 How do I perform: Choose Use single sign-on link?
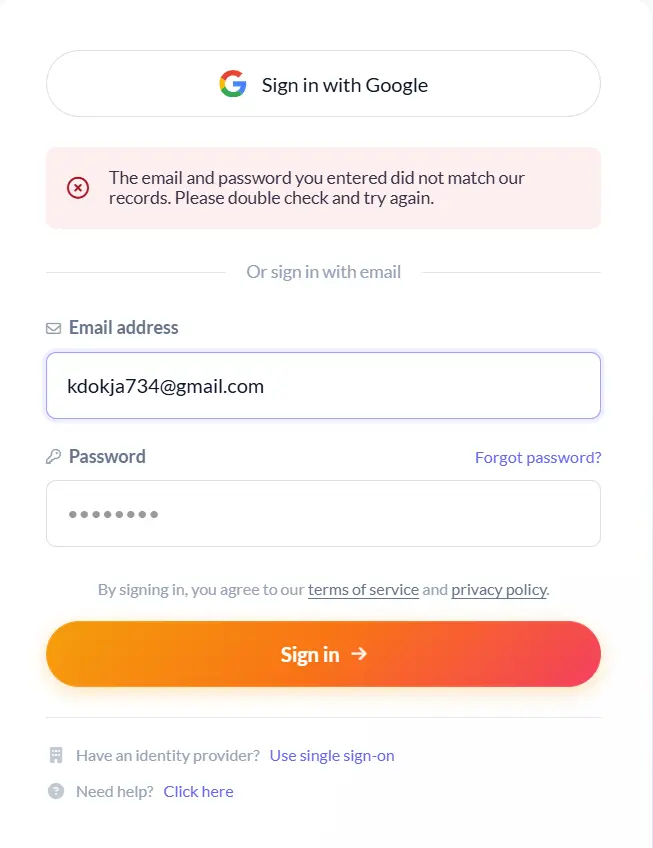coord(332,756)
